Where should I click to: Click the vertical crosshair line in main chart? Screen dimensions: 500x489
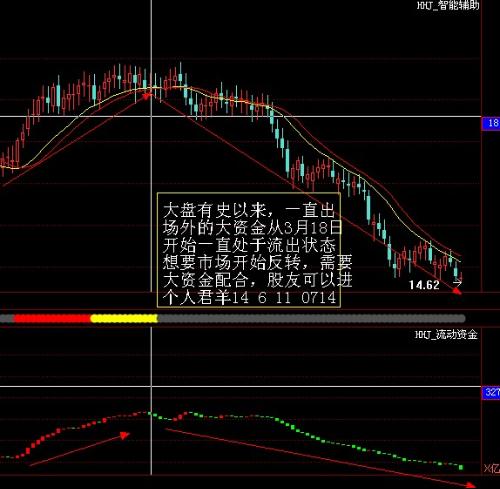(x=151, y=147)
